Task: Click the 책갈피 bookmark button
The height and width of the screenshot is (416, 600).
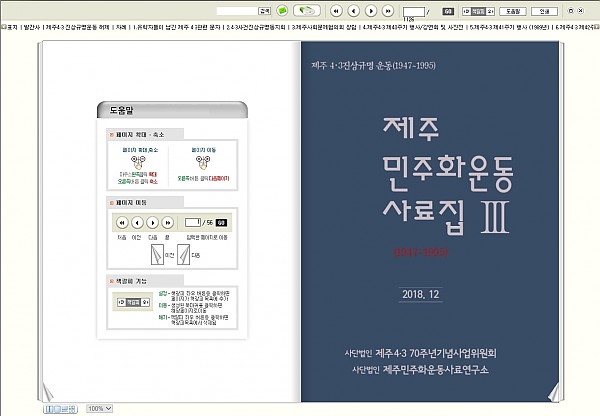Action: [x=478, y=11]
